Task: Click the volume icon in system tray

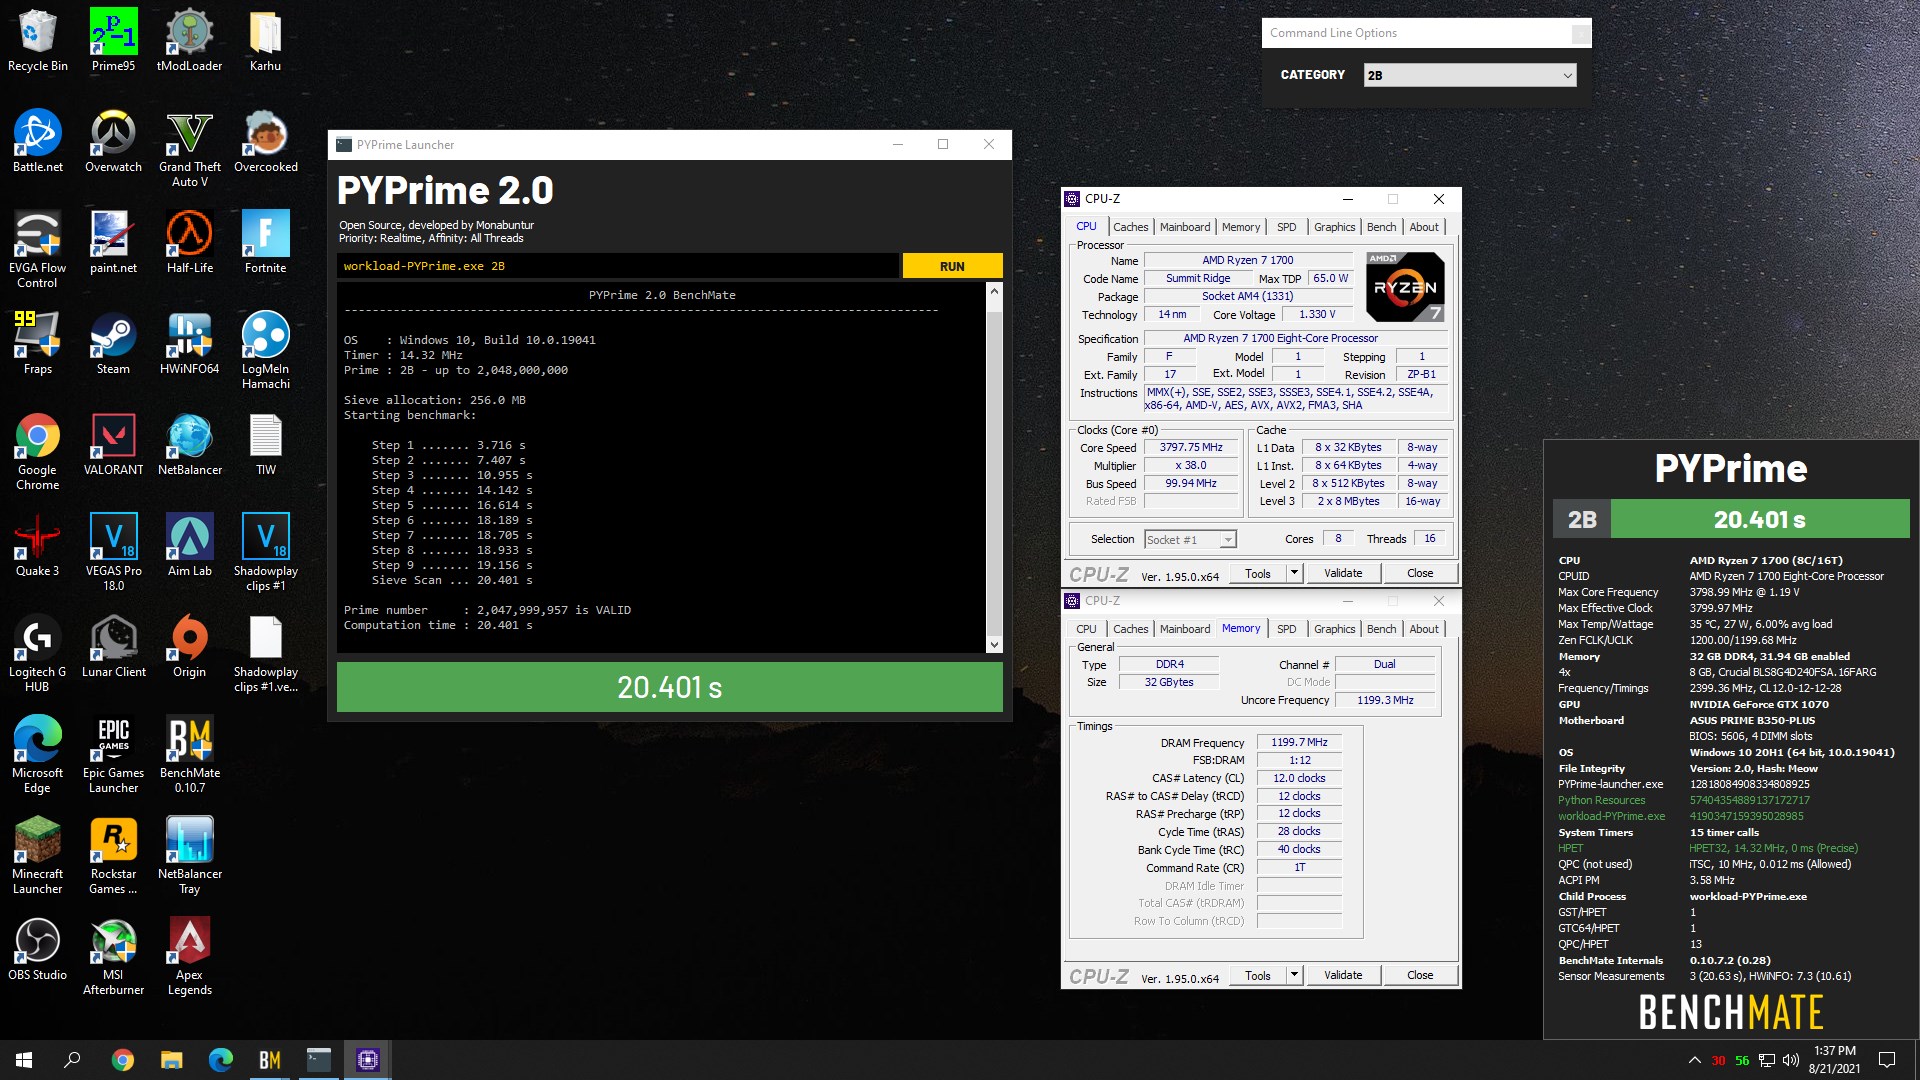Action: pyautogui.click(x=1791, y=1060)
